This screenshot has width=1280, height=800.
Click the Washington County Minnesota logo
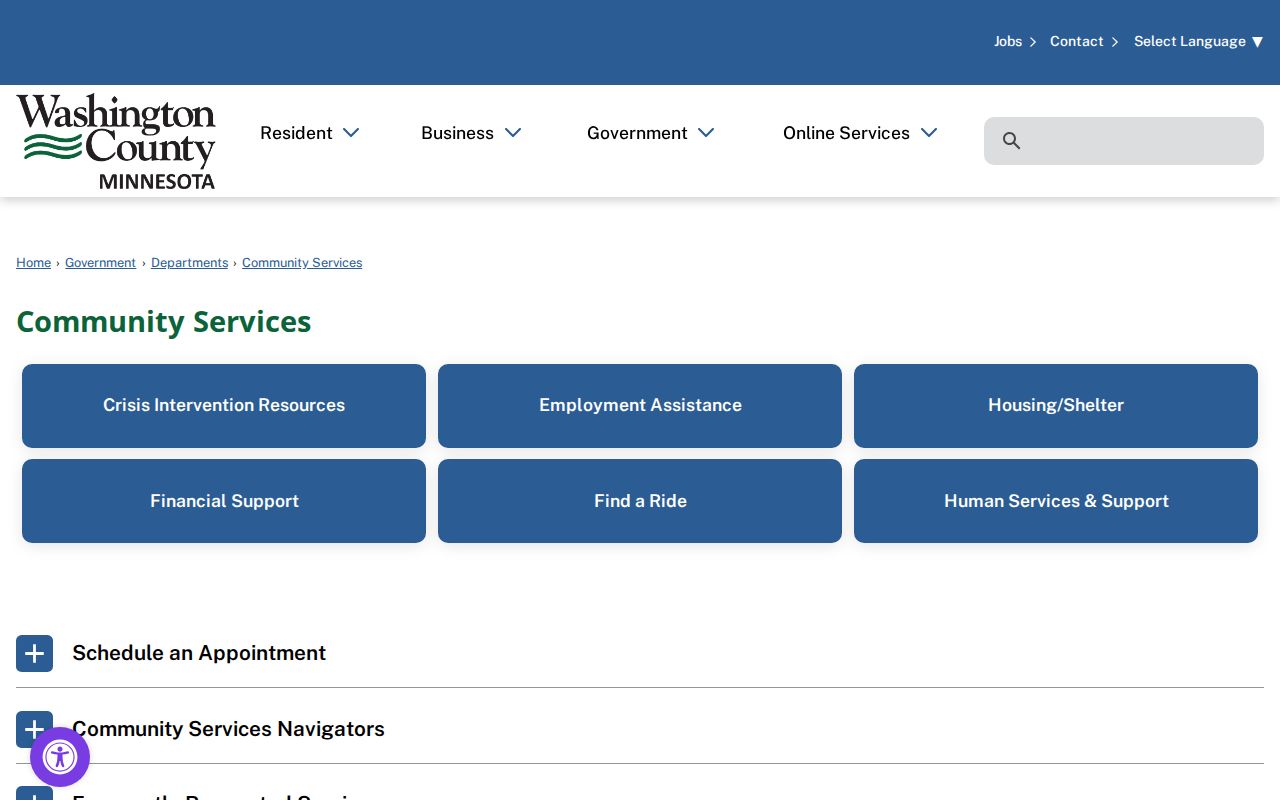pyautogui.click(x=116, y=141)
